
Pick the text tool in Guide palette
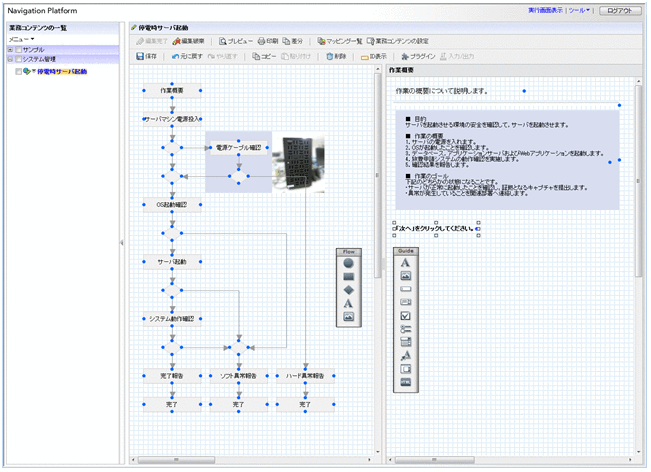click(x=405, y=263)
